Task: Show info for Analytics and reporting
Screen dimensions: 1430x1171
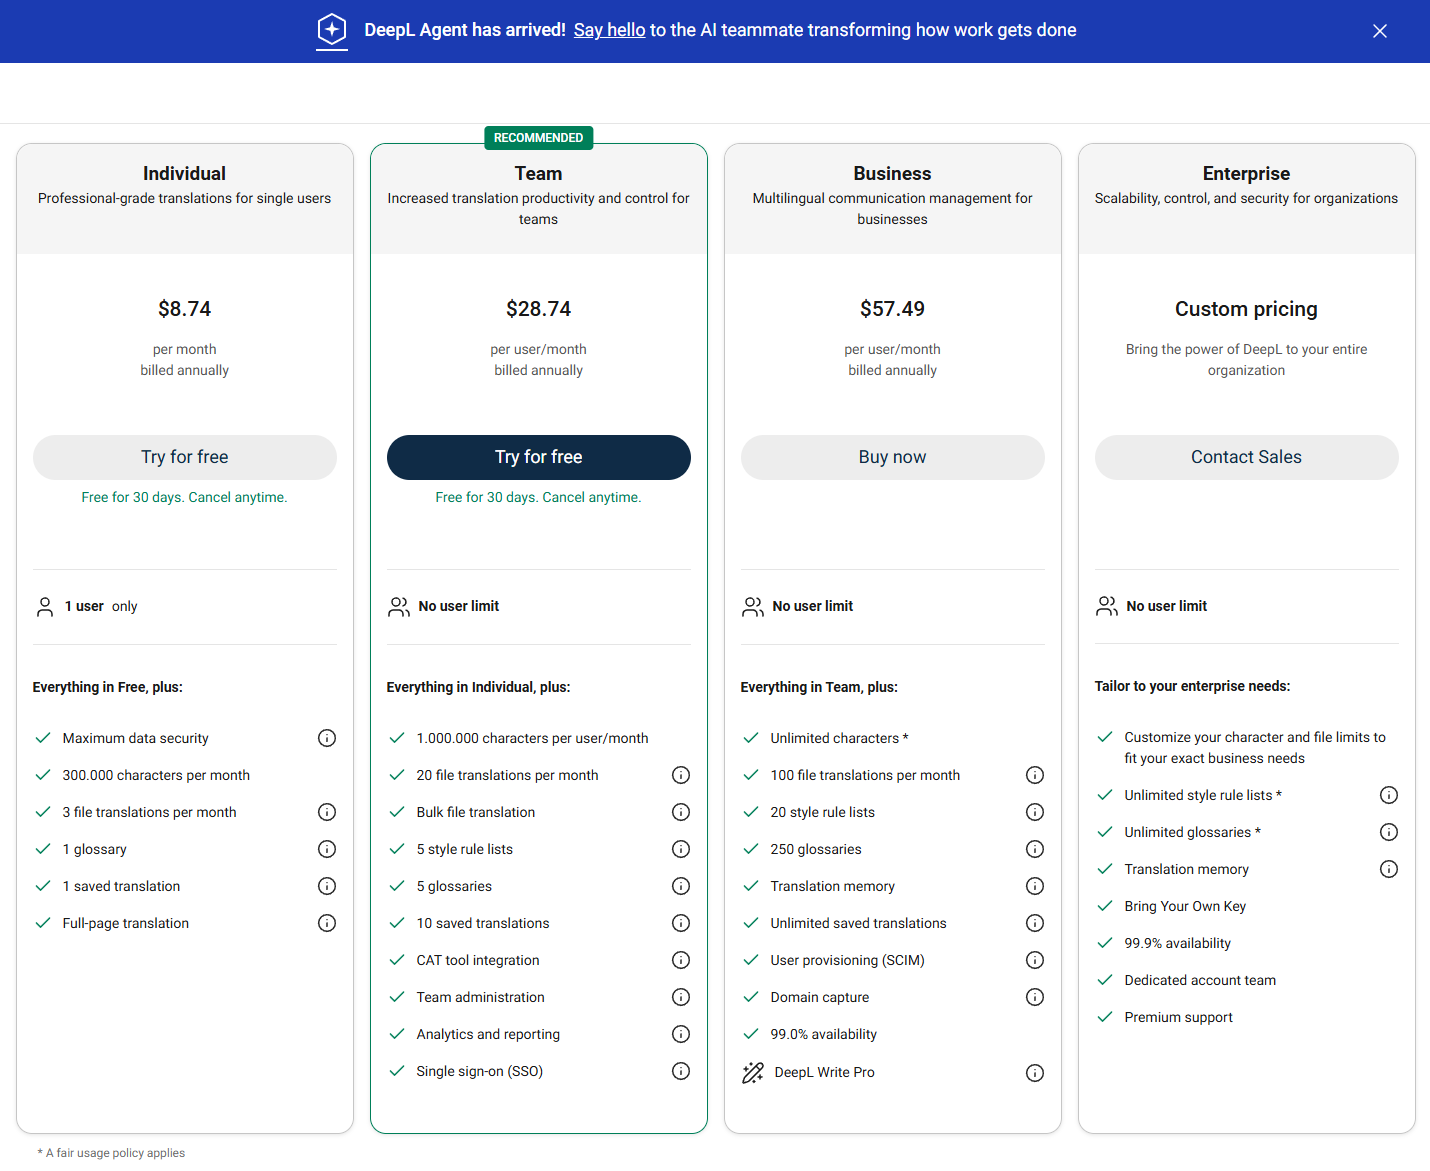Action: [681, 1034]
